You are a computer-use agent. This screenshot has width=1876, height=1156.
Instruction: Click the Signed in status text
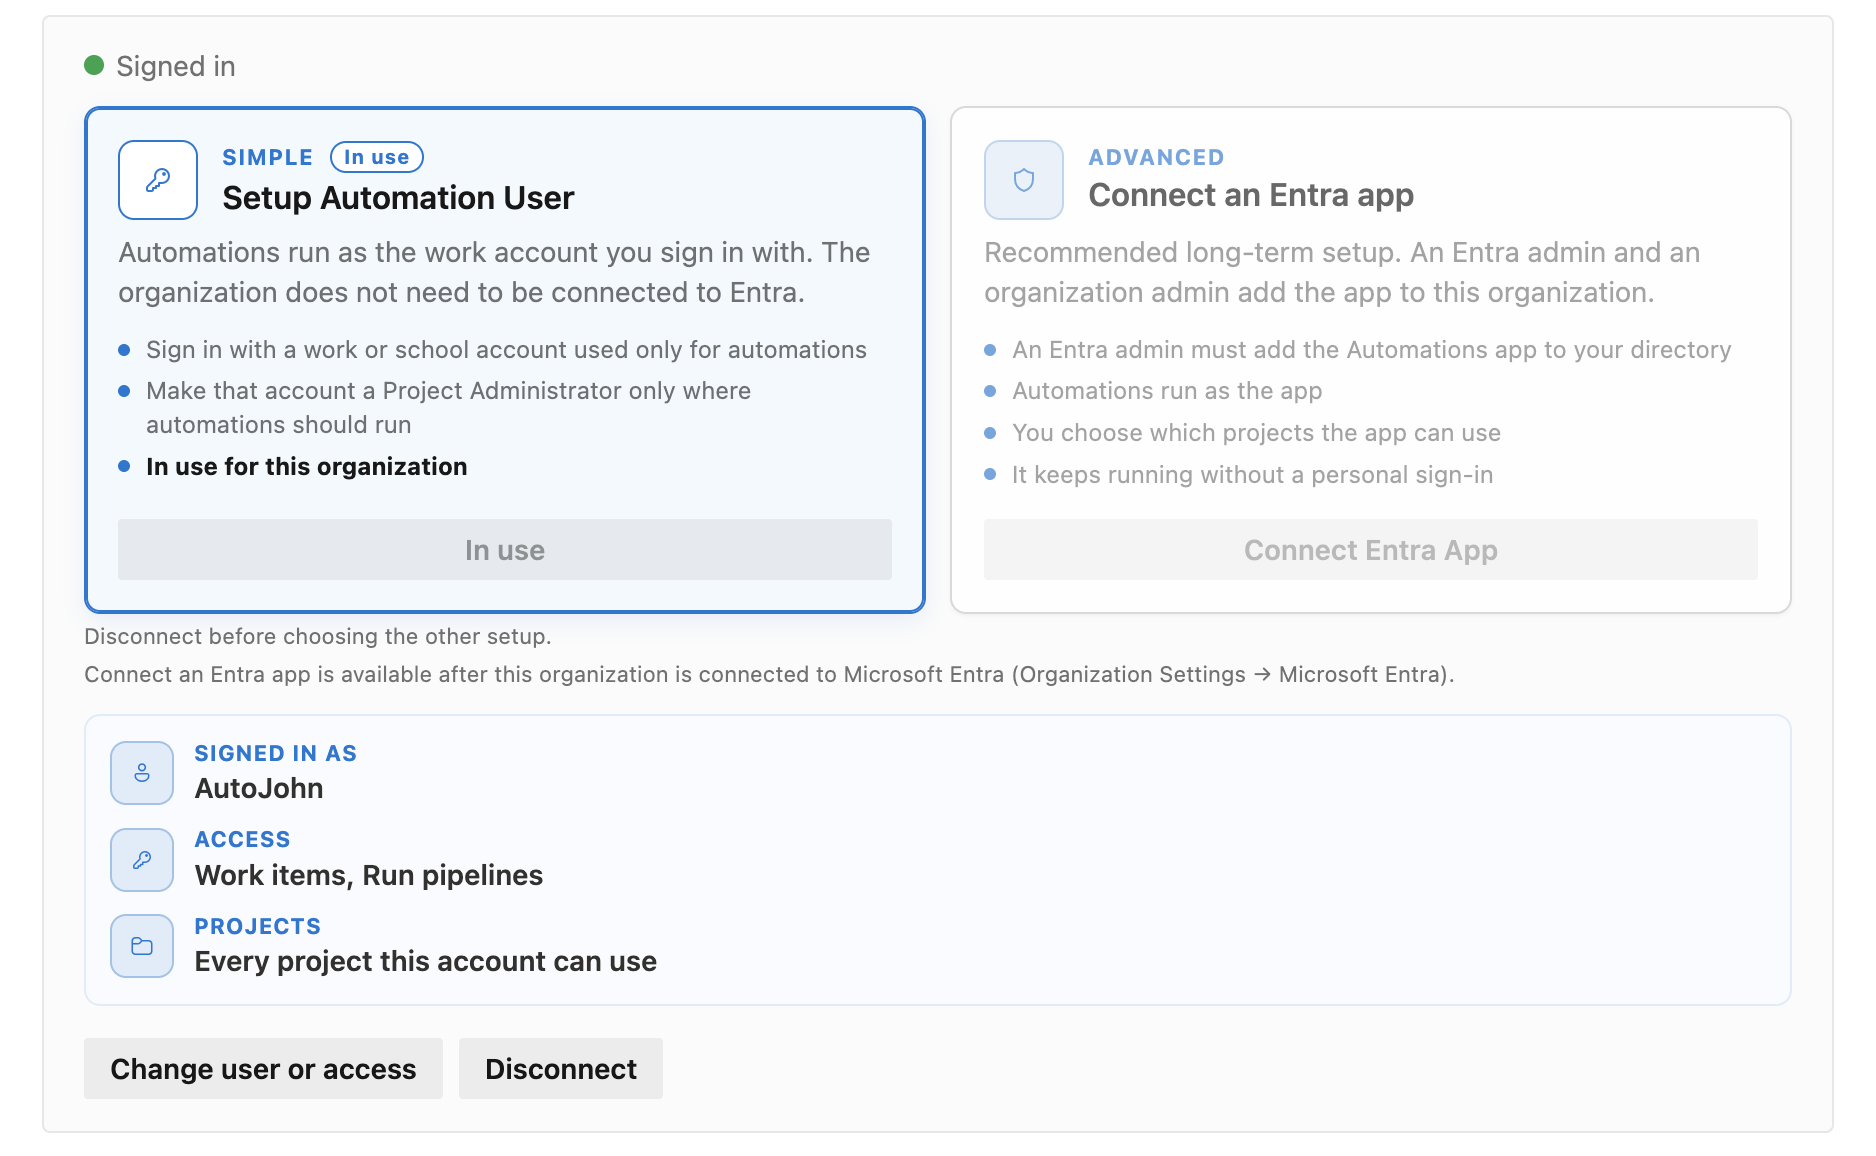tap(176, 66)
